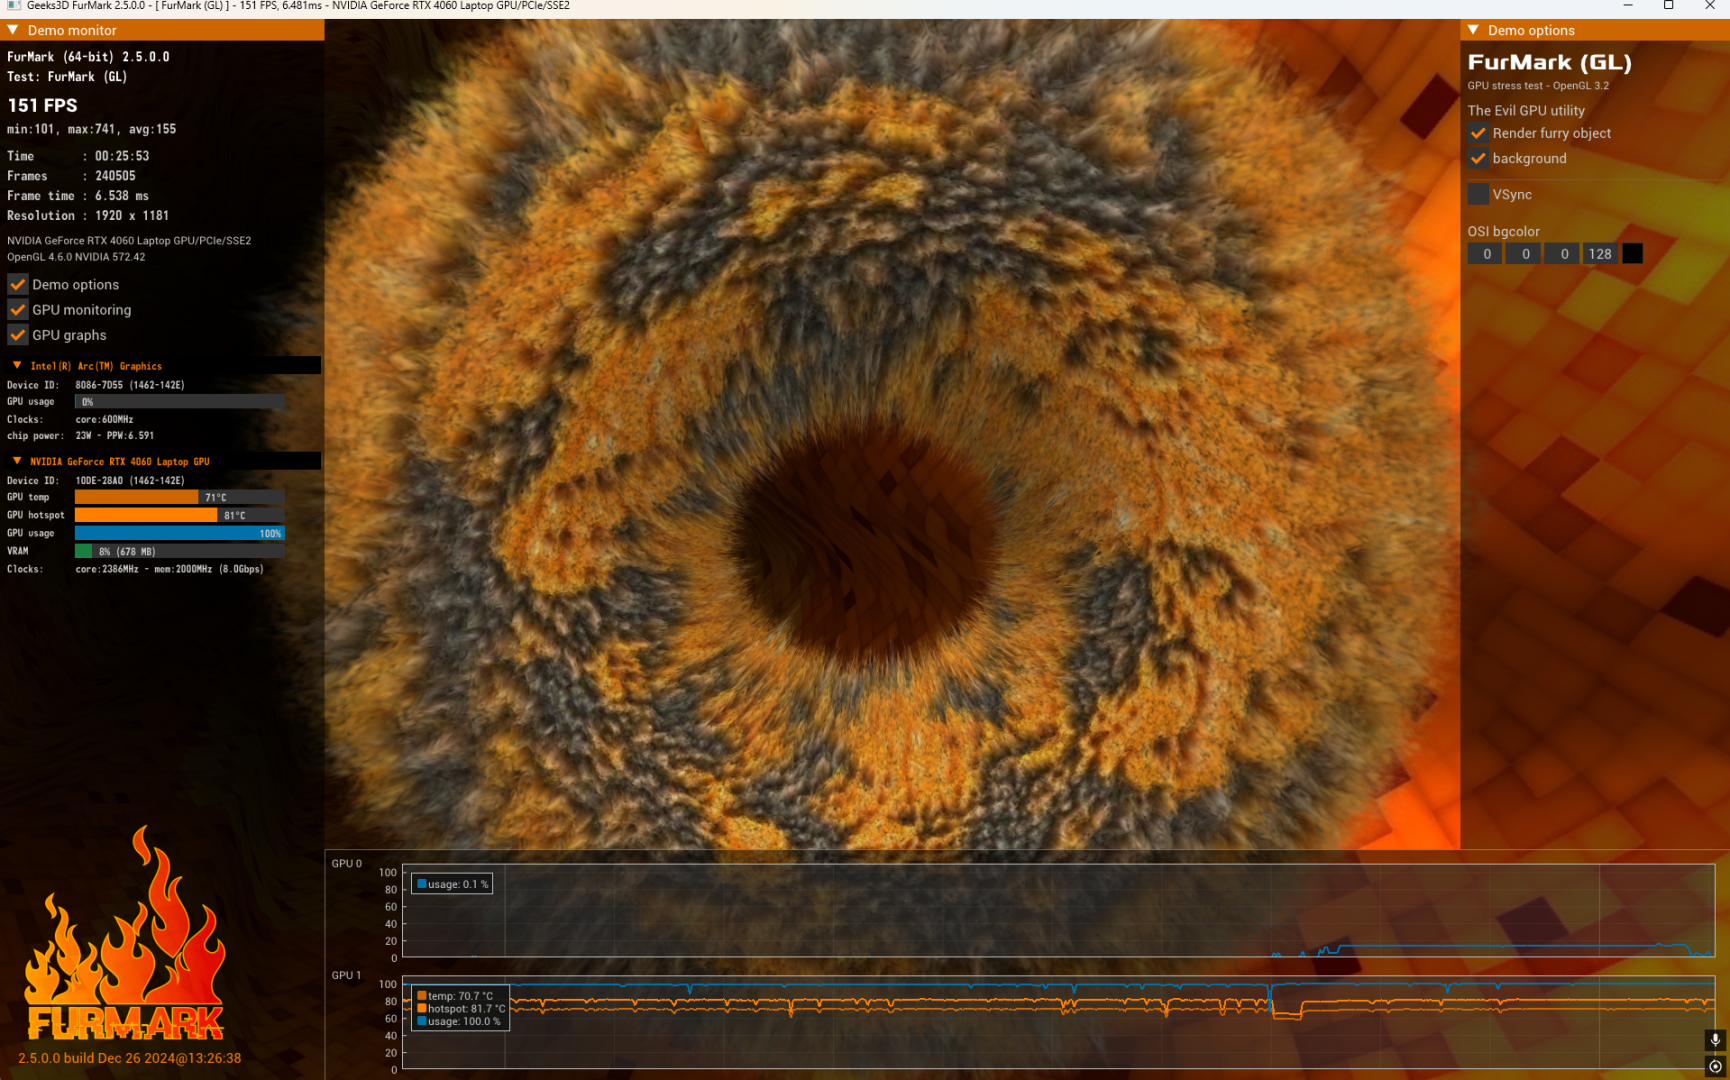Click The Evil GPU utility label
1730x1080 pixels.
pos(1526,110)
